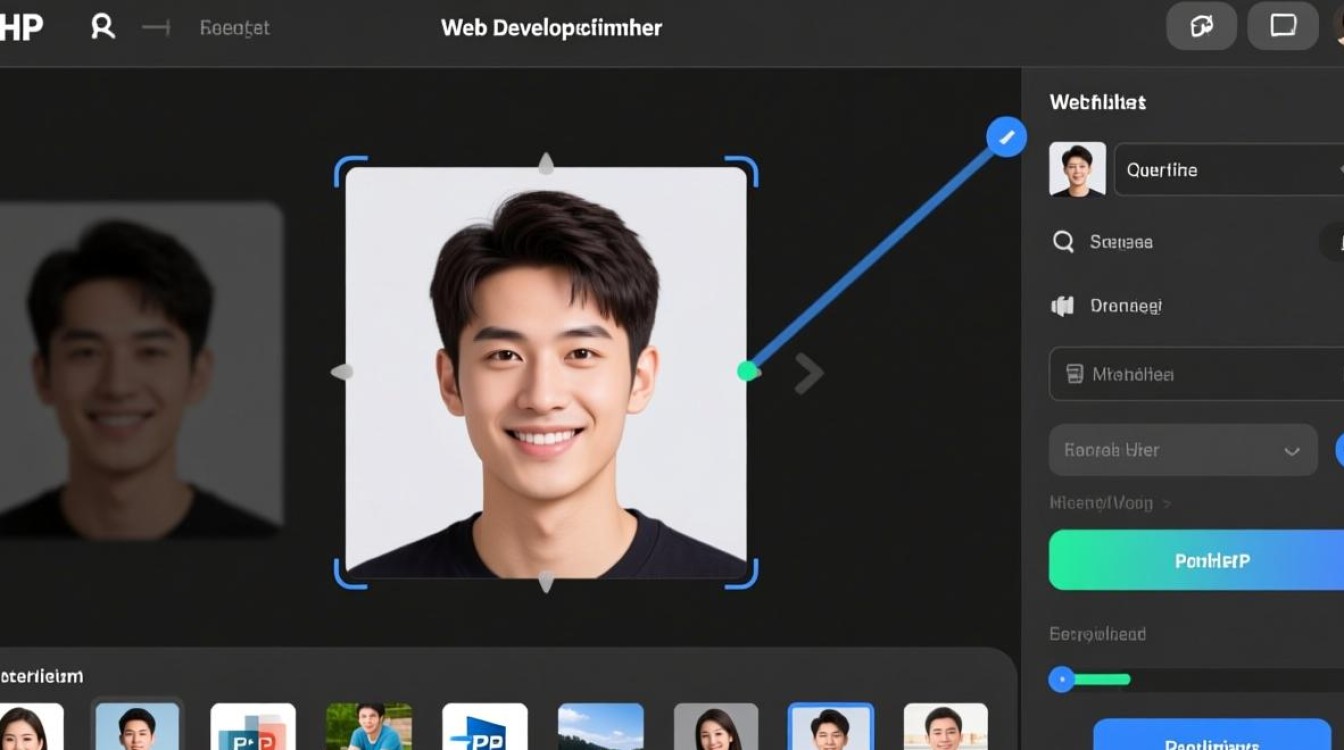Click the user profile icon in the top bar

pos(101,27)
